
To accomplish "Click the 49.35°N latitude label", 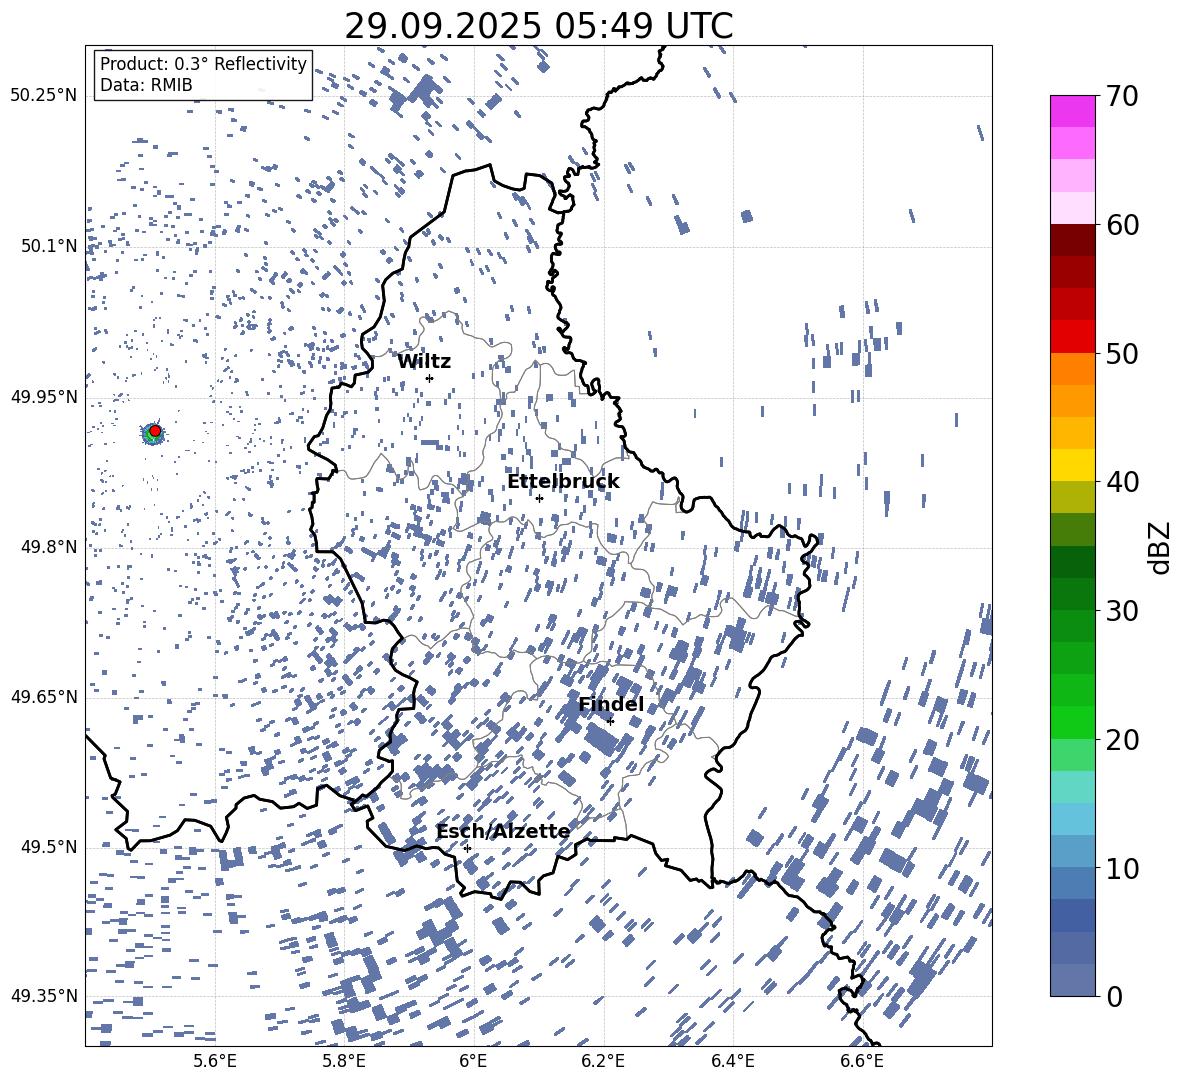I will click(x=44, y=996).
